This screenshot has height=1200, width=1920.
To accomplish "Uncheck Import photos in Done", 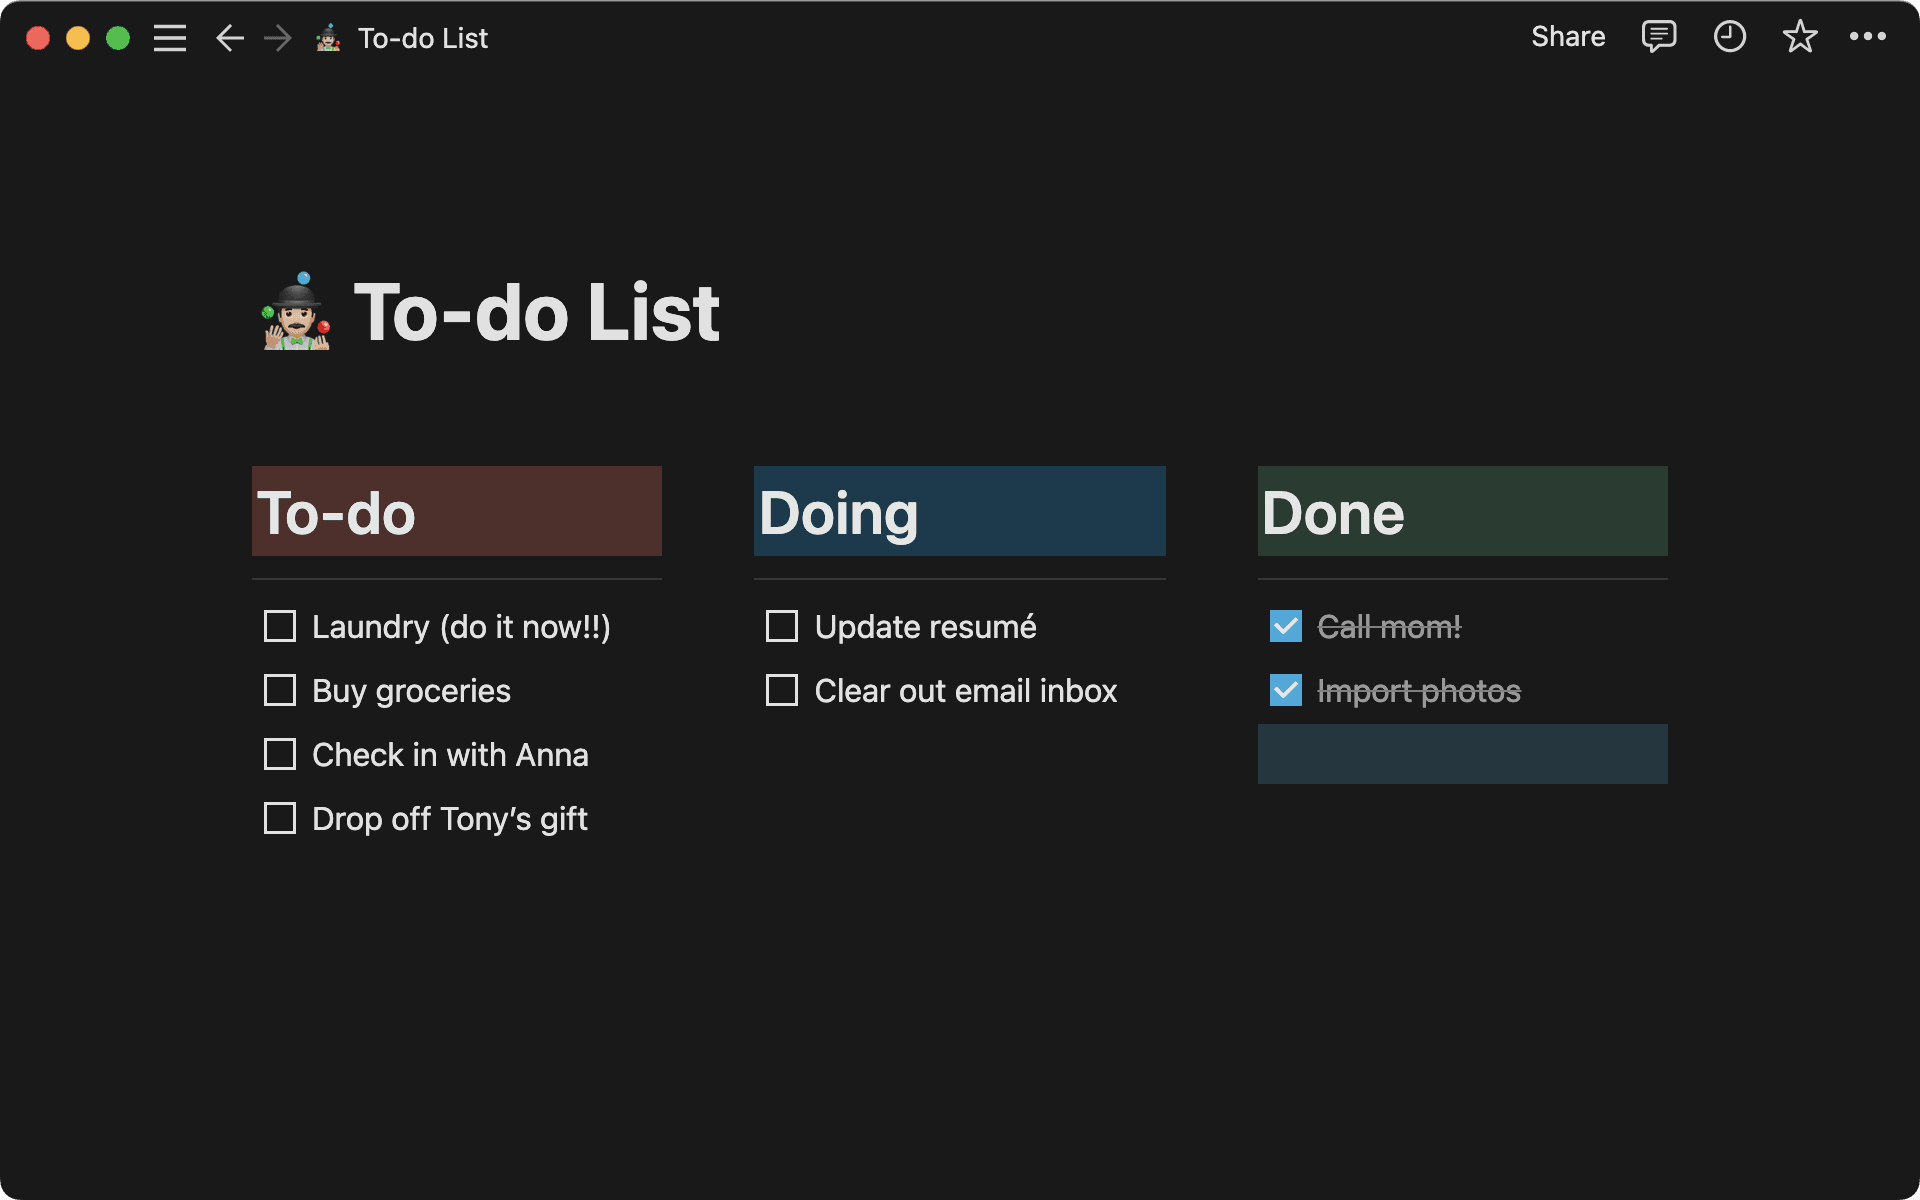I will click(x=1285, y=690).
